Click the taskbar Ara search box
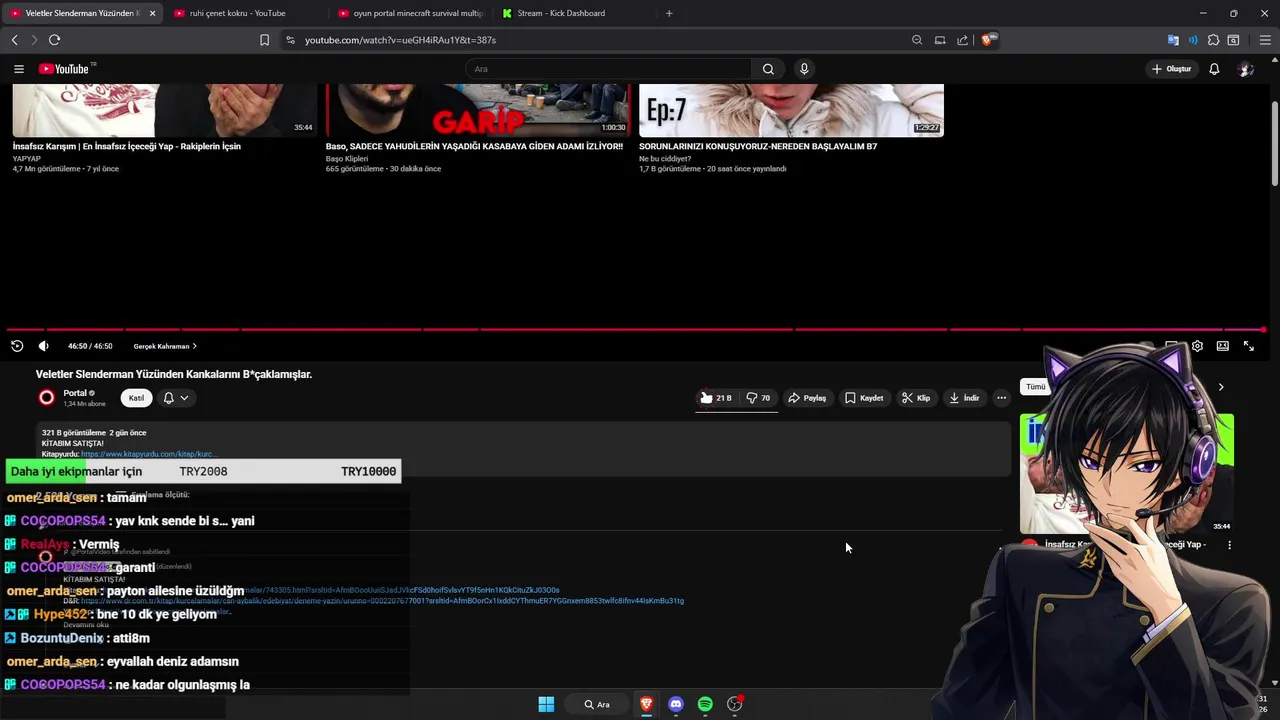This screenshot has height=720, width=1280. coord(597,704)
